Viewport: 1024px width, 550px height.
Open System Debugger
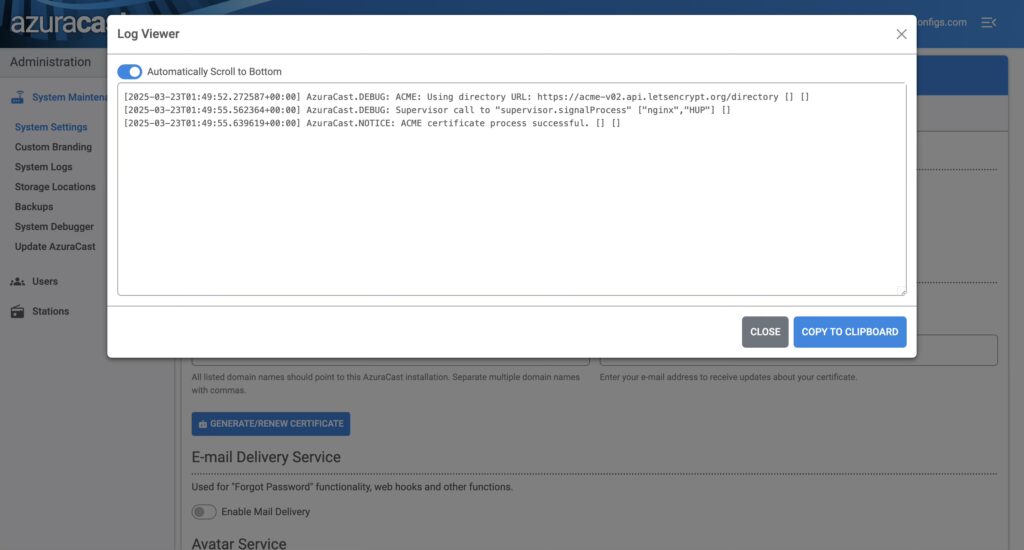[x=54, y=227]
